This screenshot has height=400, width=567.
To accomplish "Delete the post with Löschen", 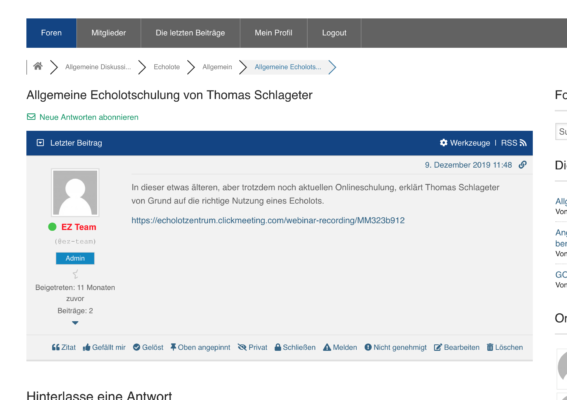I will tap(505, 347).
